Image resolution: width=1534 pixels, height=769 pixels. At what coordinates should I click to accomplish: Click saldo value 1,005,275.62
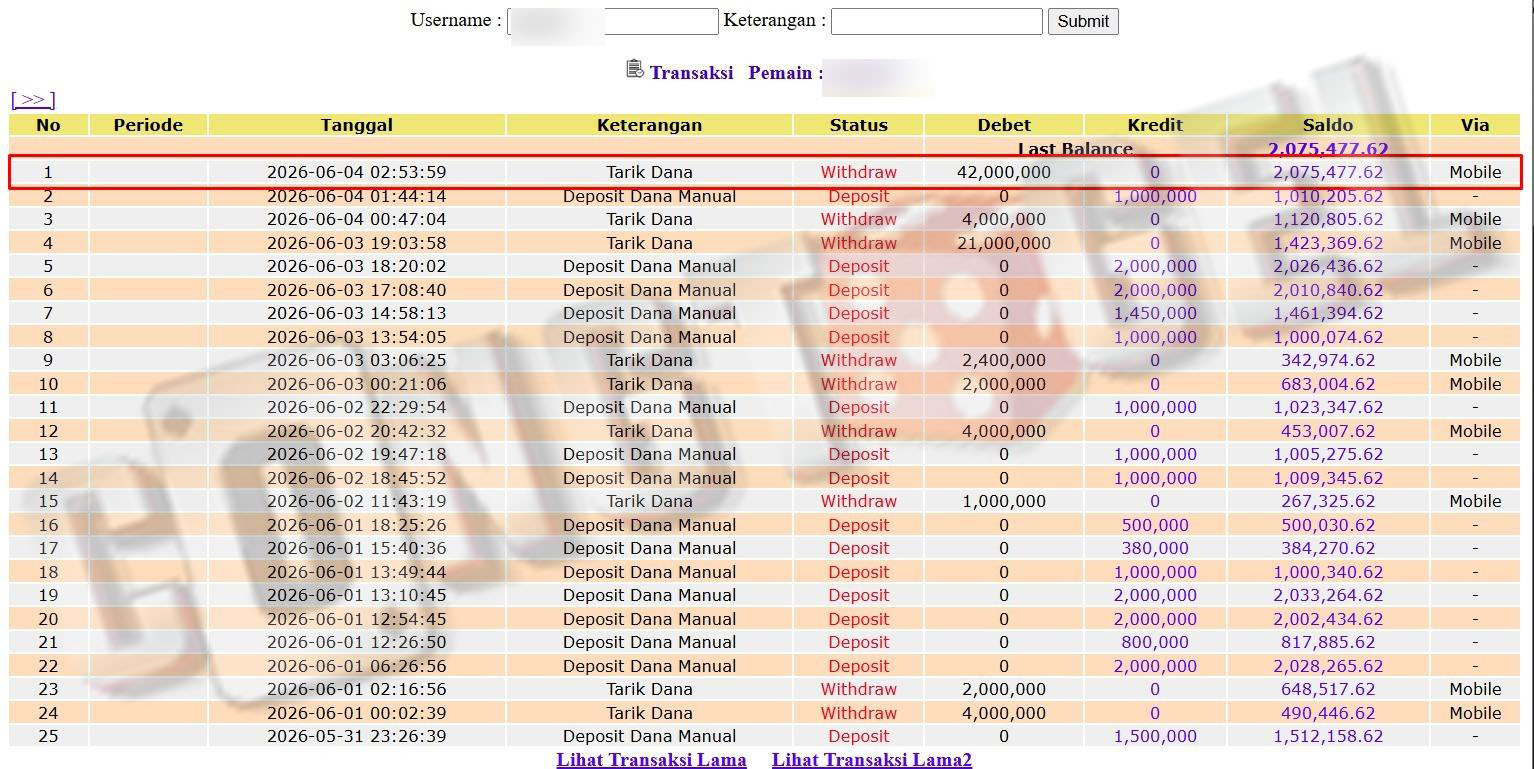coord(1328,454)
